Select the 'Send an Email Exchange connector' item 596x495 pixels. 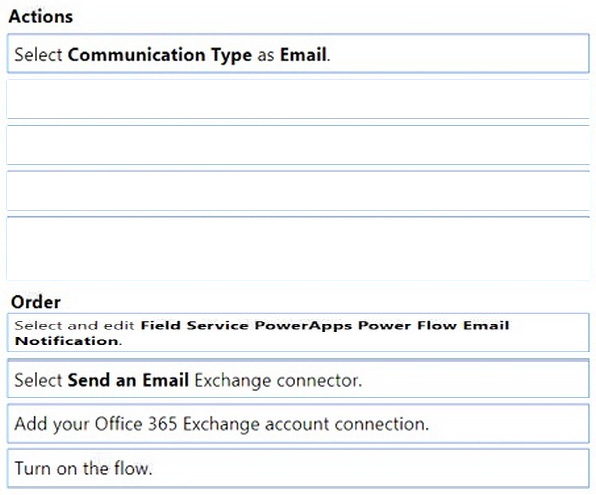point(298,379)
